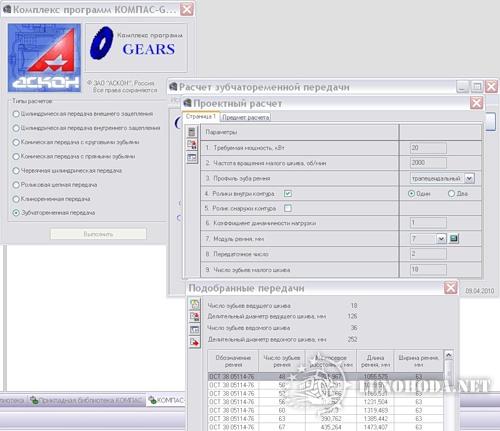Click the 09.04.2010 date text
This screenshot has width=500, height=431.
480,291
